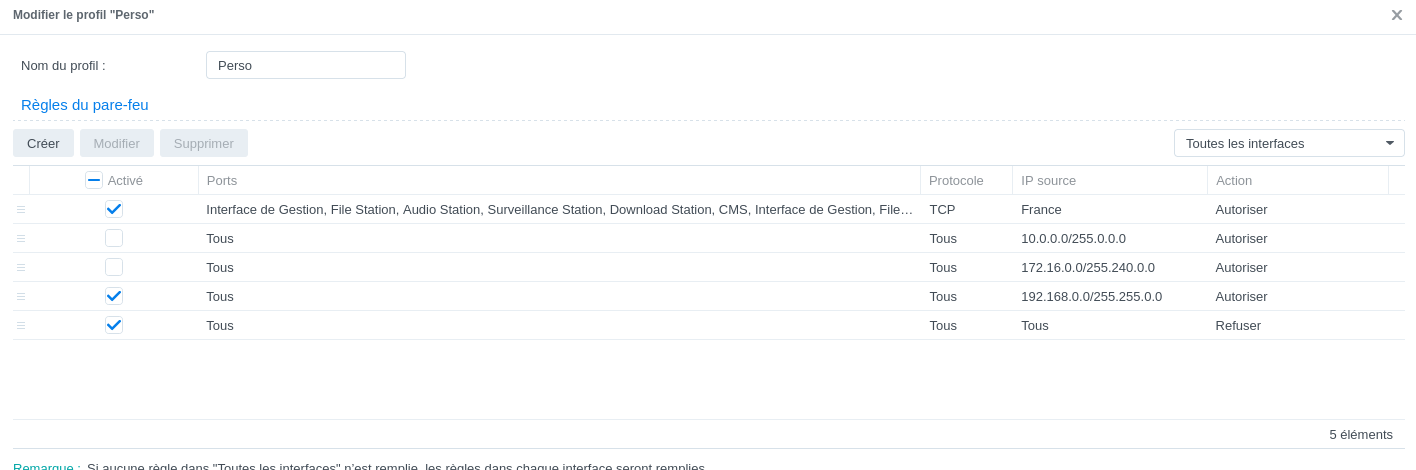Image resolution: width=1416 pixels, height=470 pixels.
Task: Click drag handle of the France rule
Action: pyautogui.click(x=21, y=210)
